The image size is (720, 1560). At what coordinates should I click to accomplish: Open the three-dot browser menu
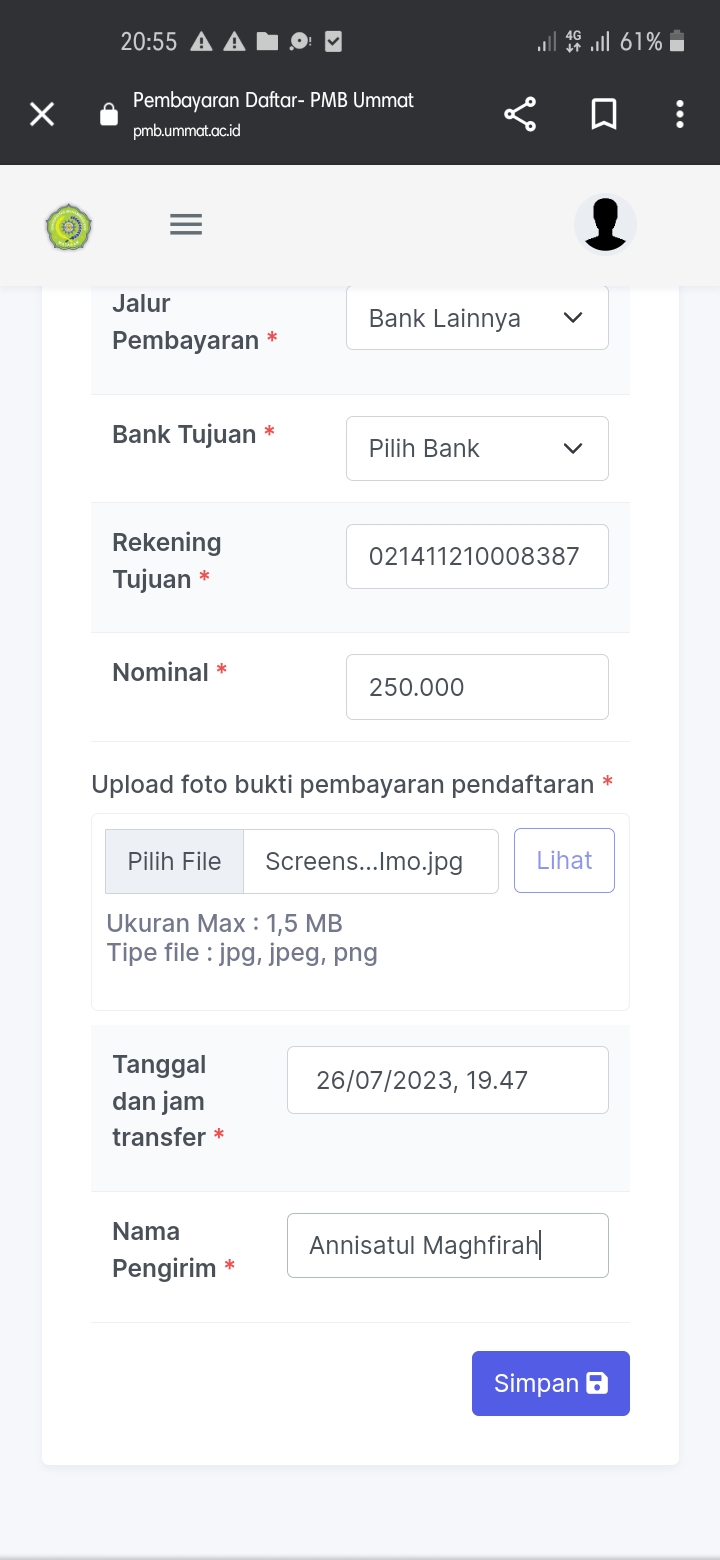coord(680,115)
